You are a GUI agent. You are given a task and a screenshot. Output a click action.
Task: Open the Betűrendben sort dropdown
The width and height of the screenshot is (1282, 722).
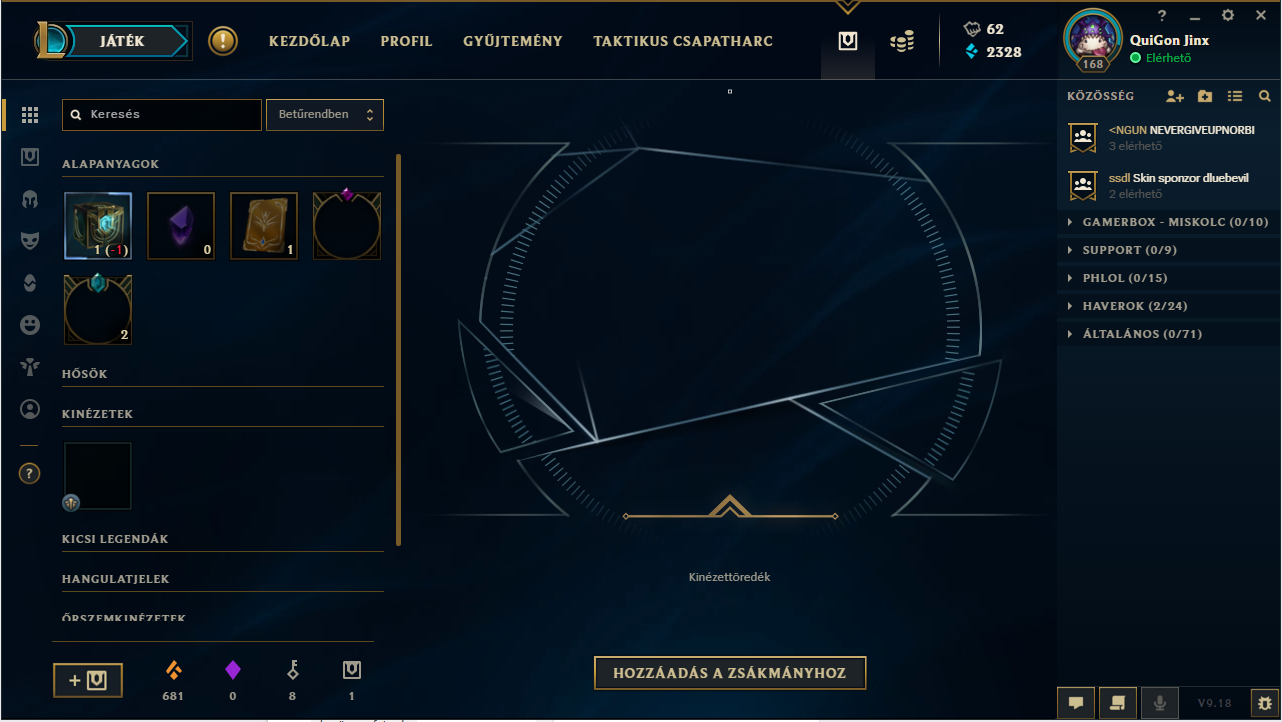(325, 115)
